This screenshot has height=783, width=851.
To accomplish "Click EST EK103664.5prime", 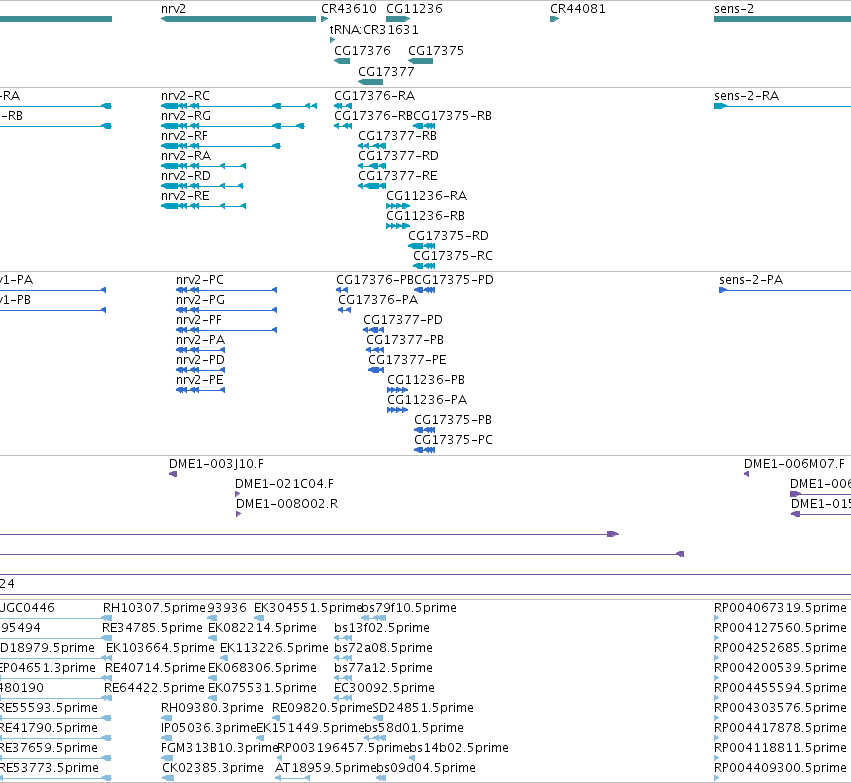I will pos(160,648).
